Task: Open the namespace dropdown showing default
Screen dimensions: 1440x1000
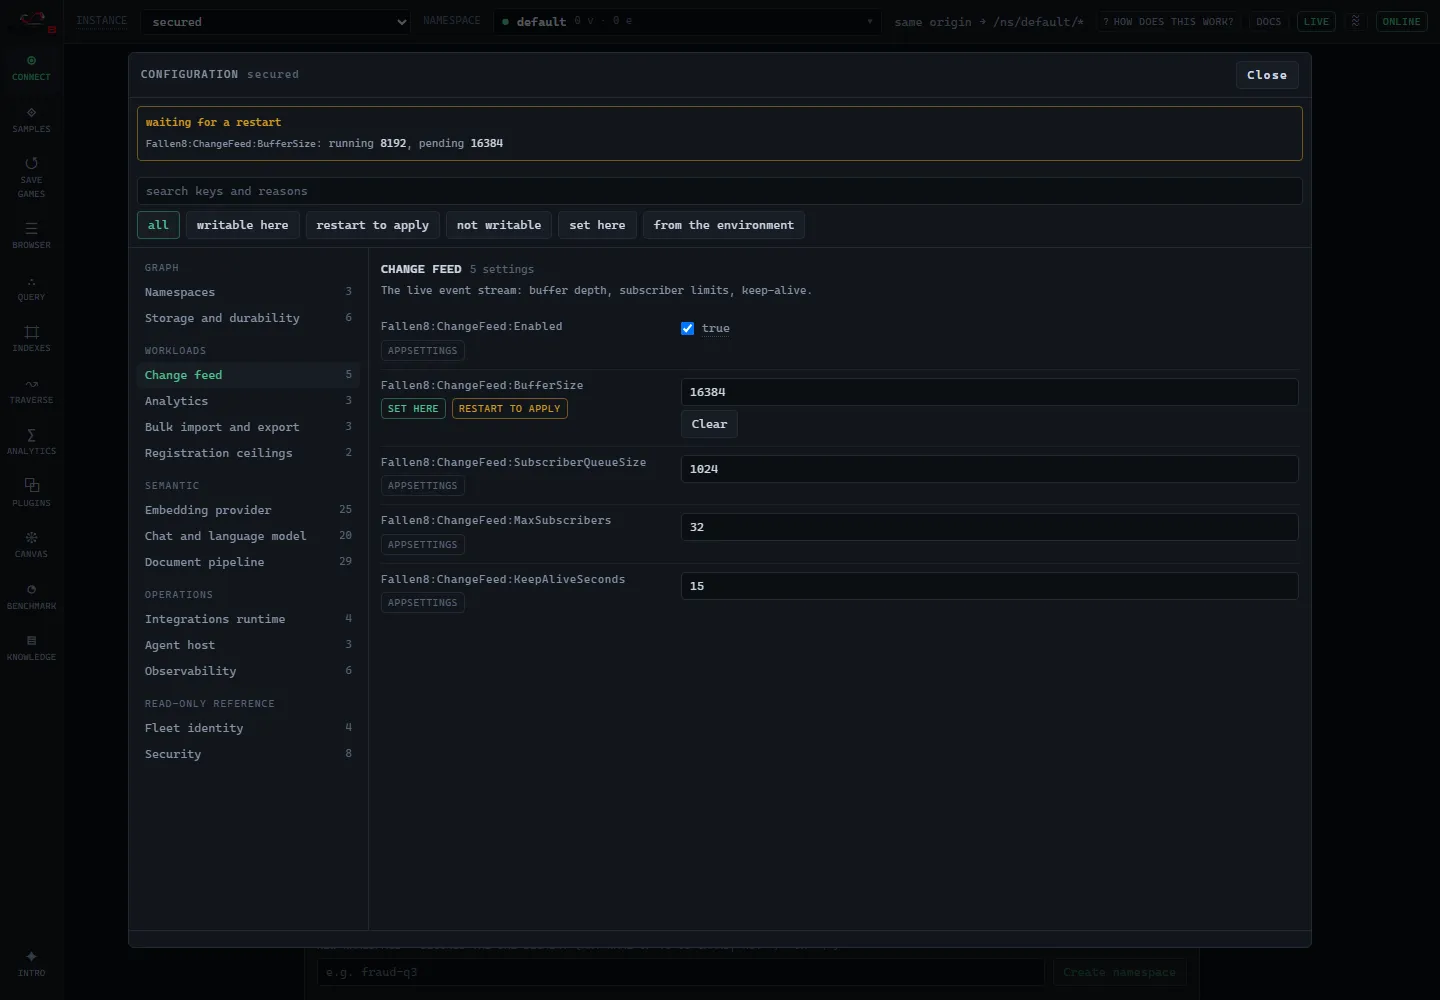Action: coord(687,22)
